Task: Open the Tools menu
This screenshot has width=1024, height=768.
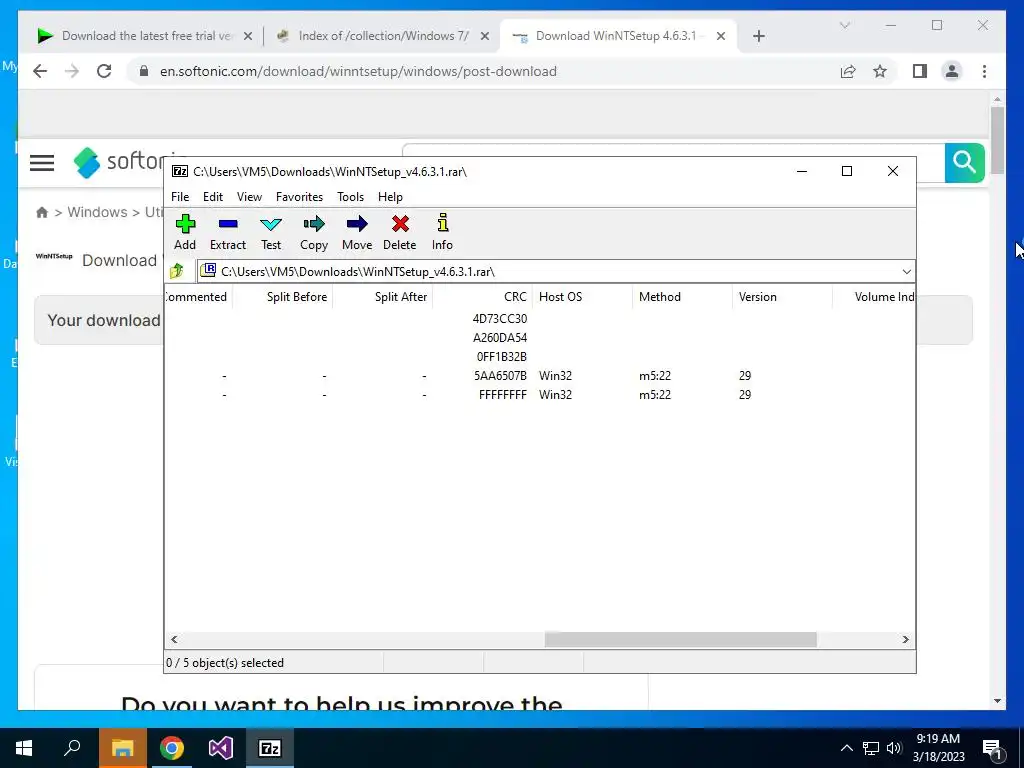Action: 351,197
